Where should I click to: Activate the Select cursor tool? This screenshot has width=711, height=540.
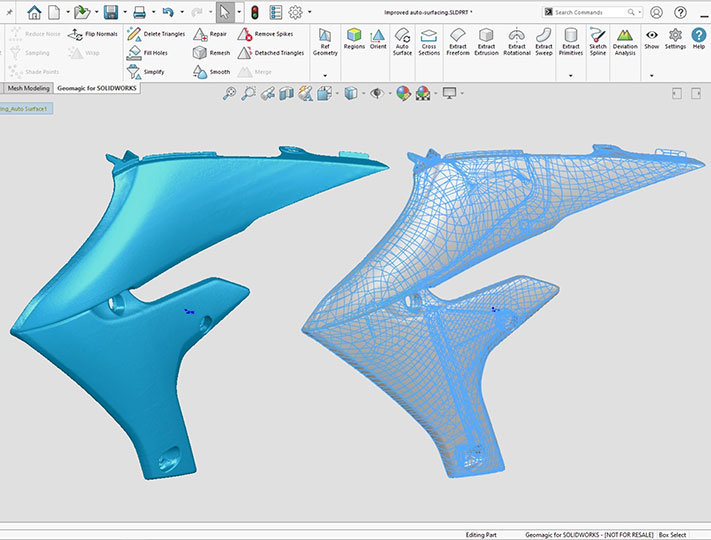(224, 13)
